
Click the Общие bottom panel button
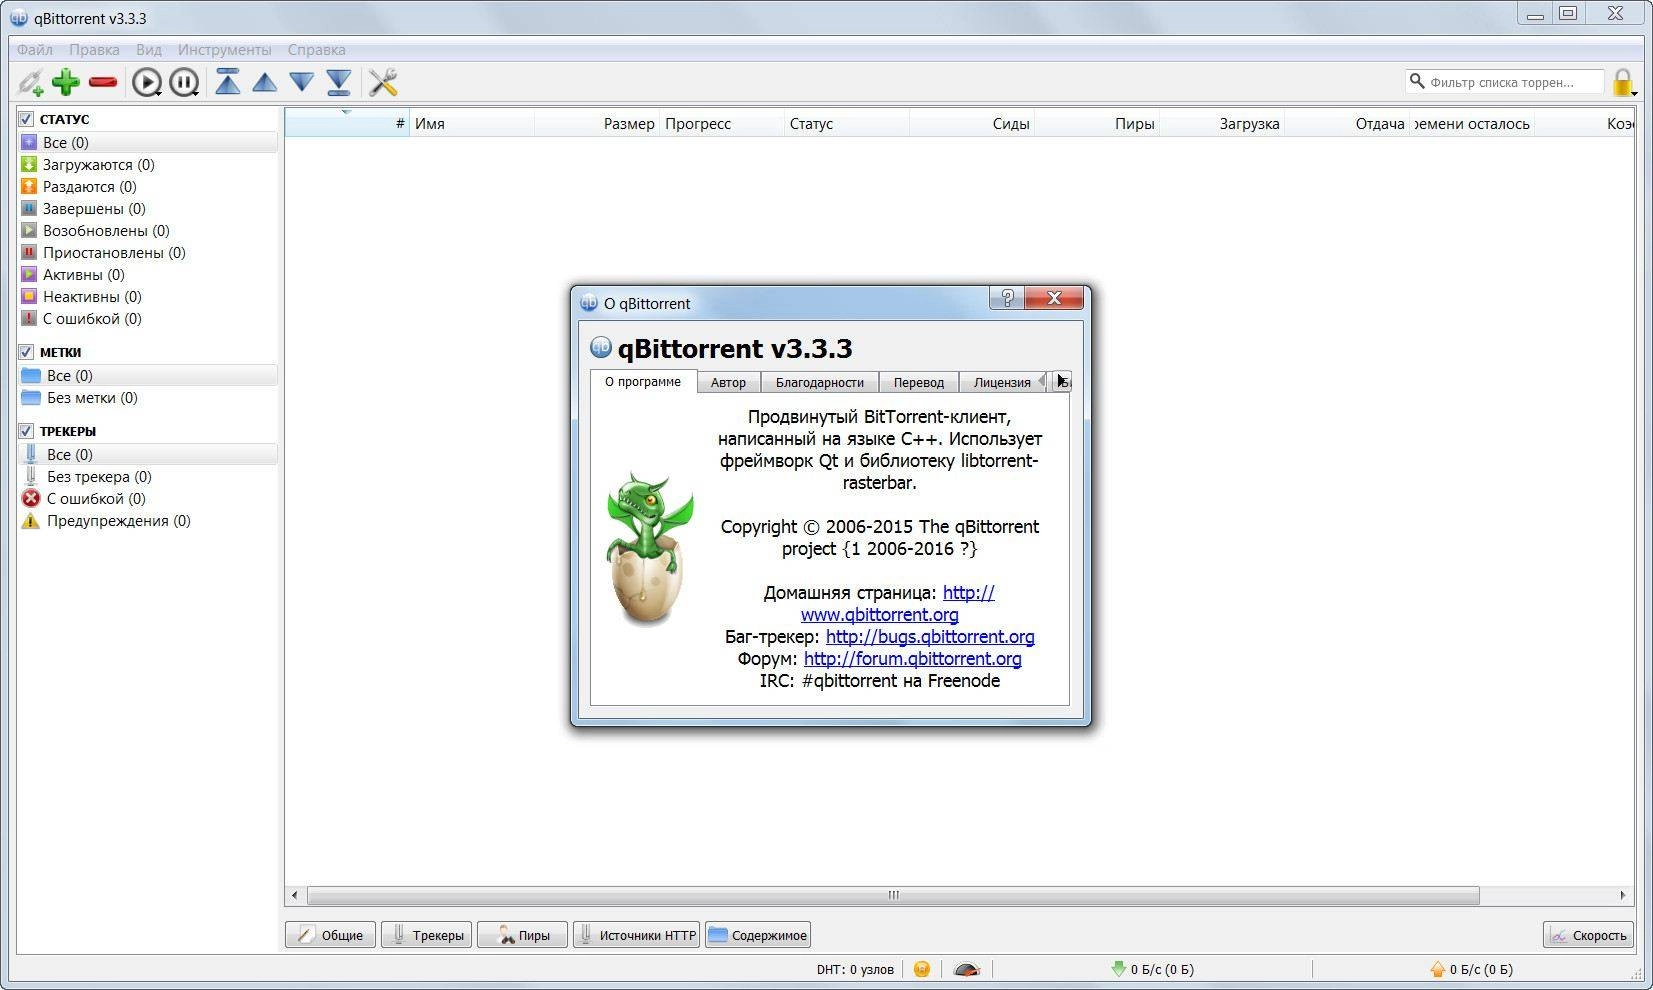point(331,935)
